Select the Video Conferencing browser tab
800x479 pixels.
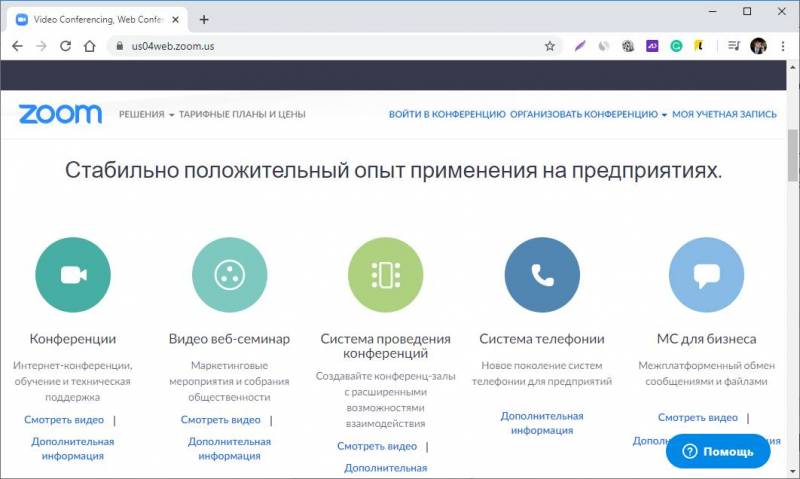(x=97, y=19)
